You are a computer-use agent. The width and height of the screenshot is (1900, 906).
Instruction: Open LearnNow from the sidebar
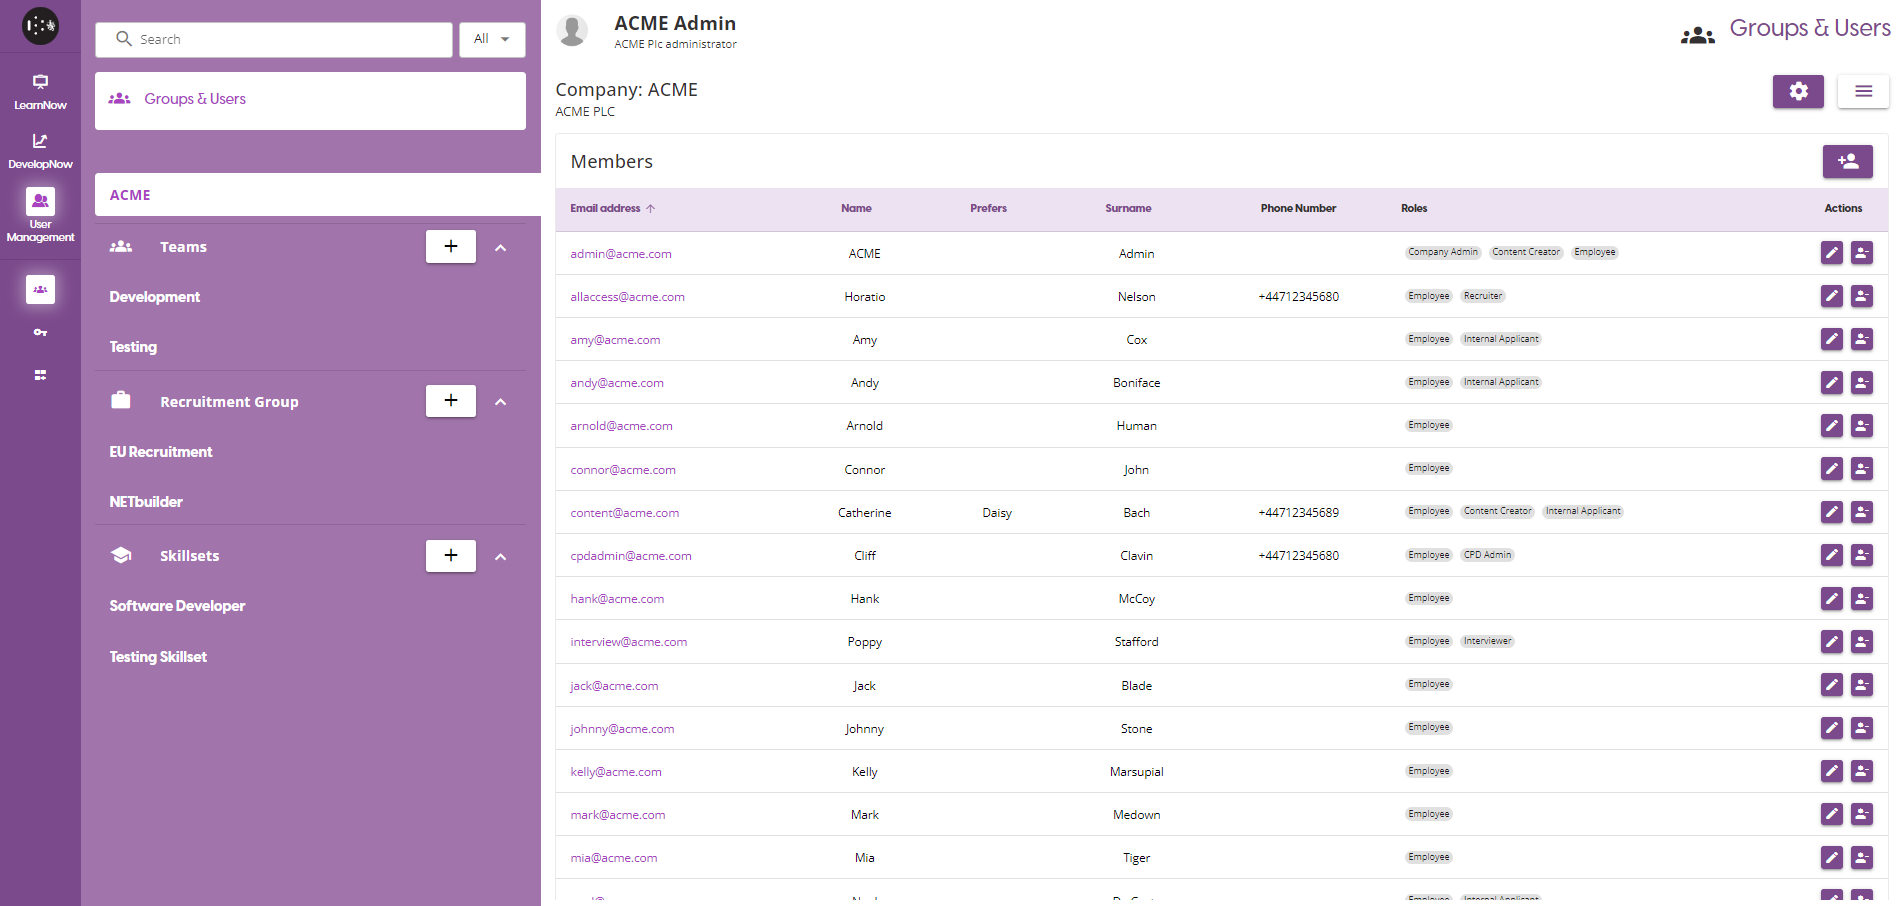40,91
